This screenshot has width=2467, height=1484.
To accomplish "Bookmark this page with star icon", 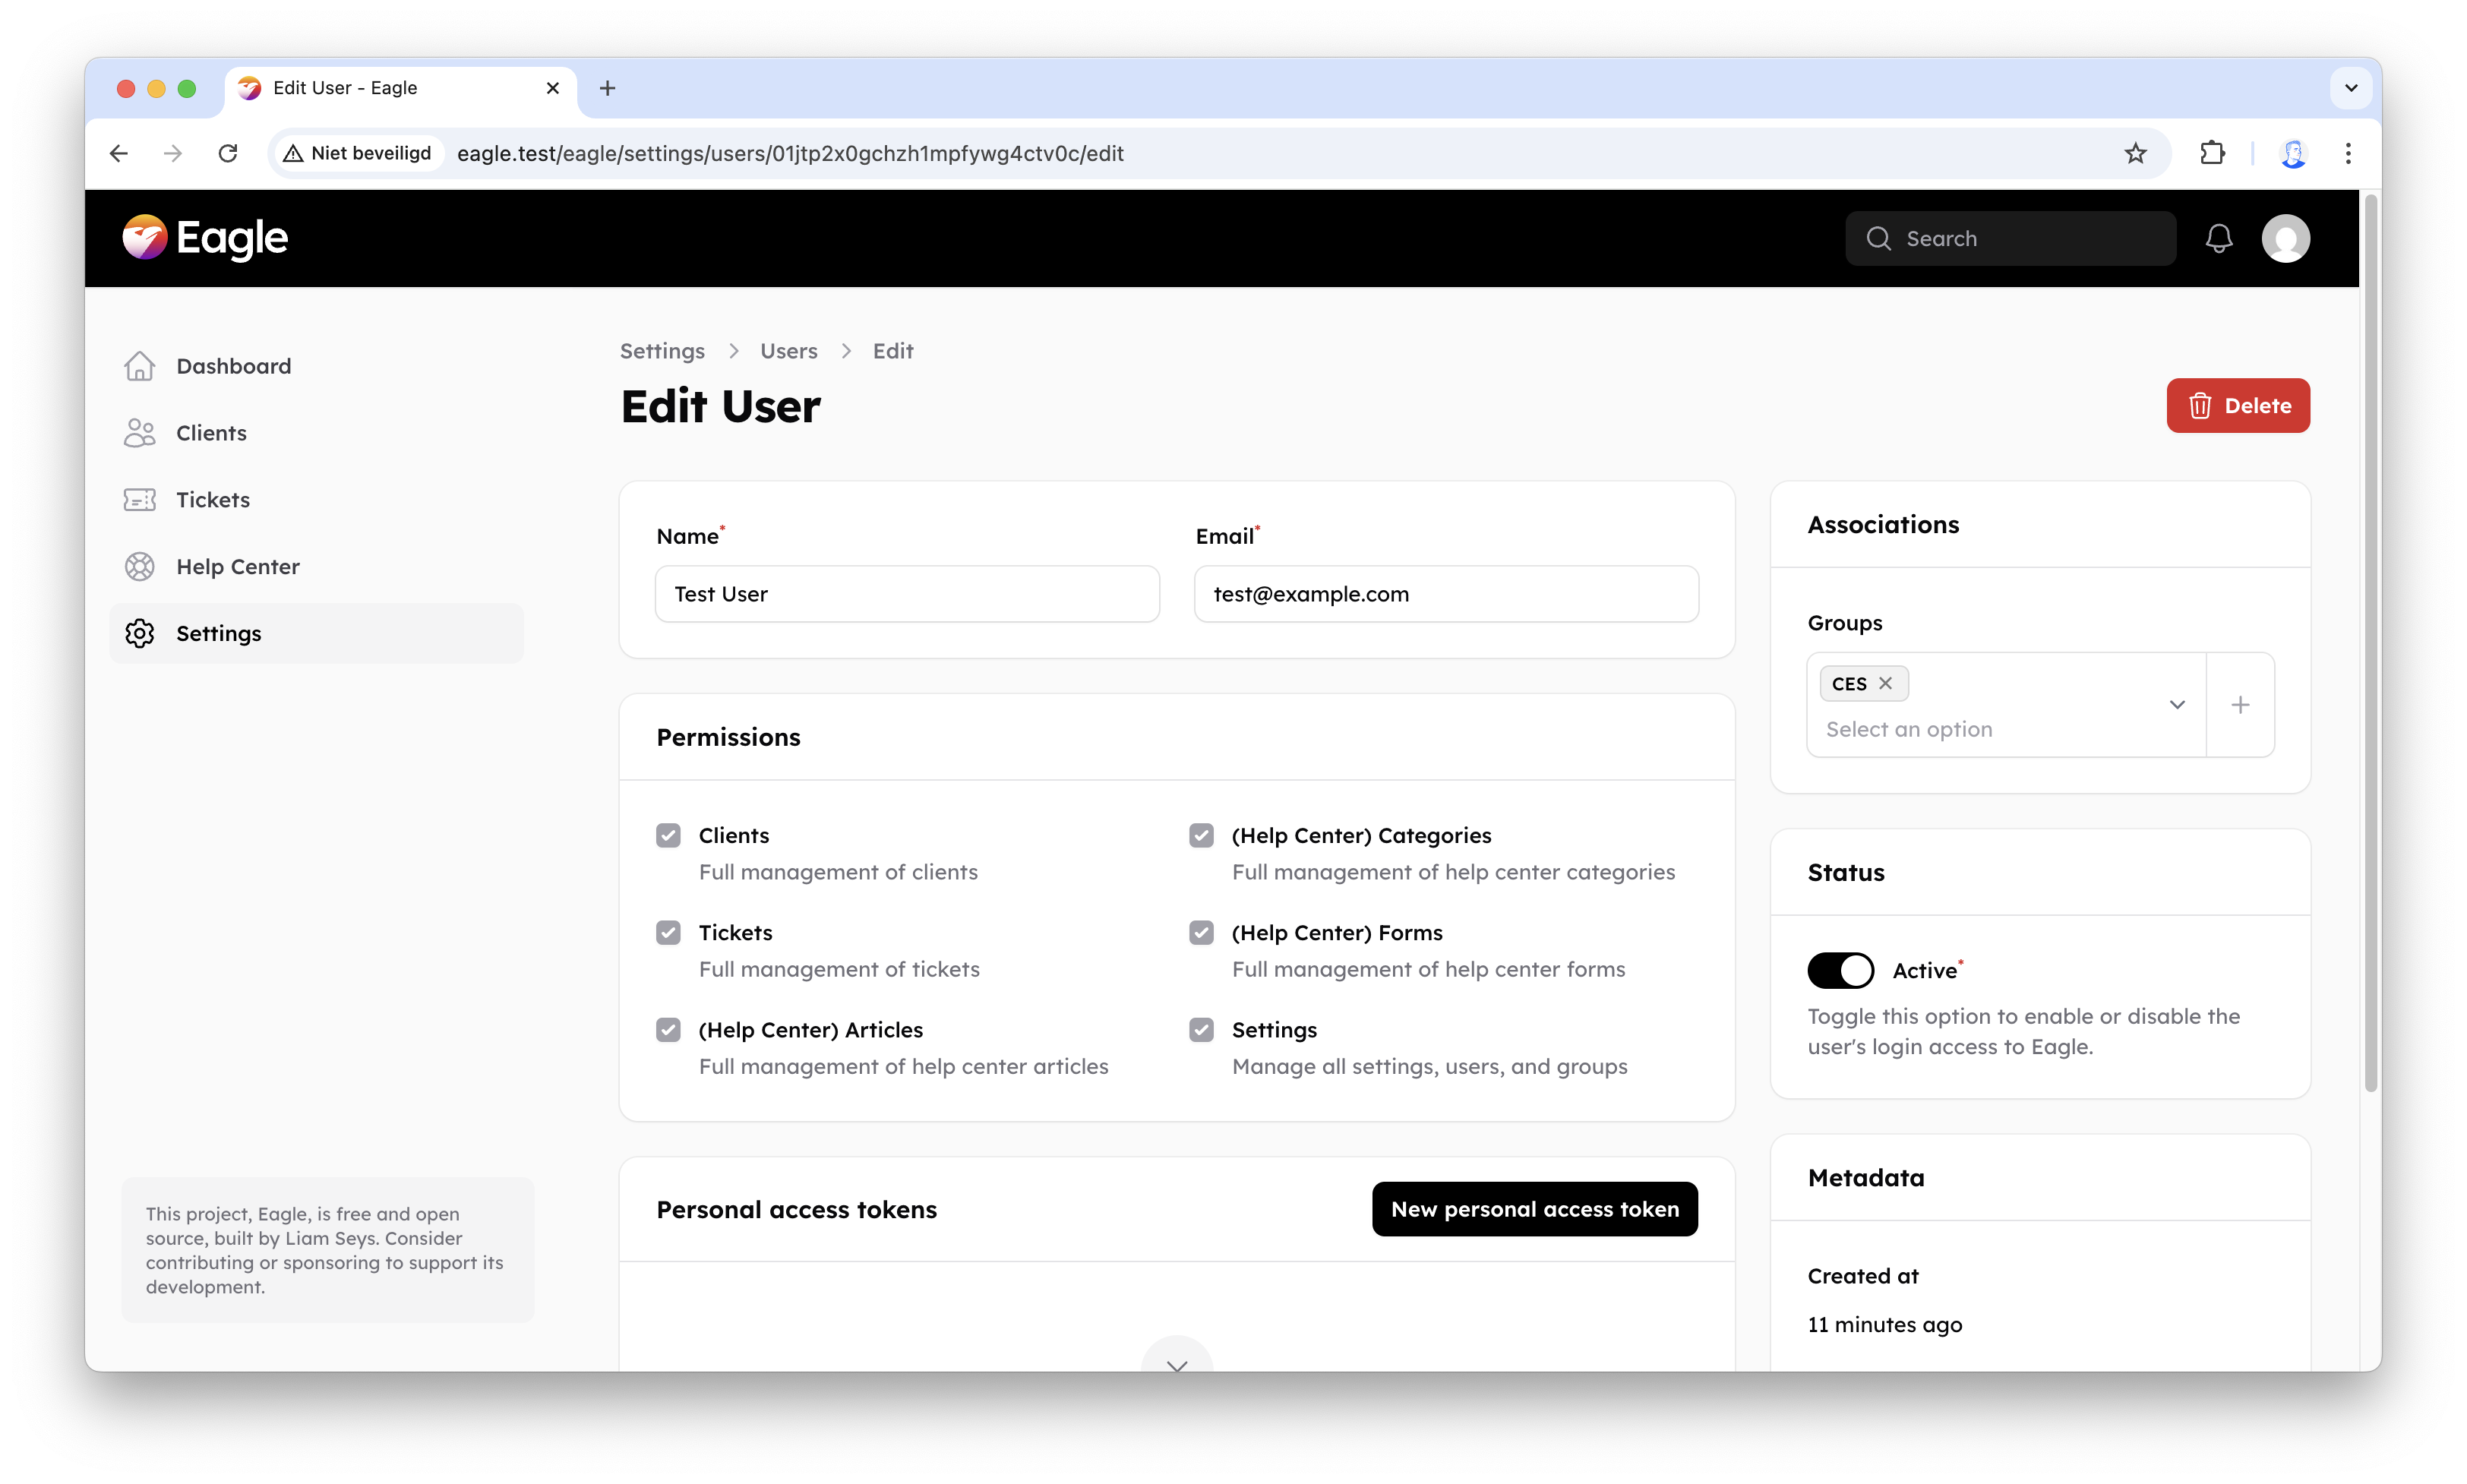I will tap(2135, 153).
